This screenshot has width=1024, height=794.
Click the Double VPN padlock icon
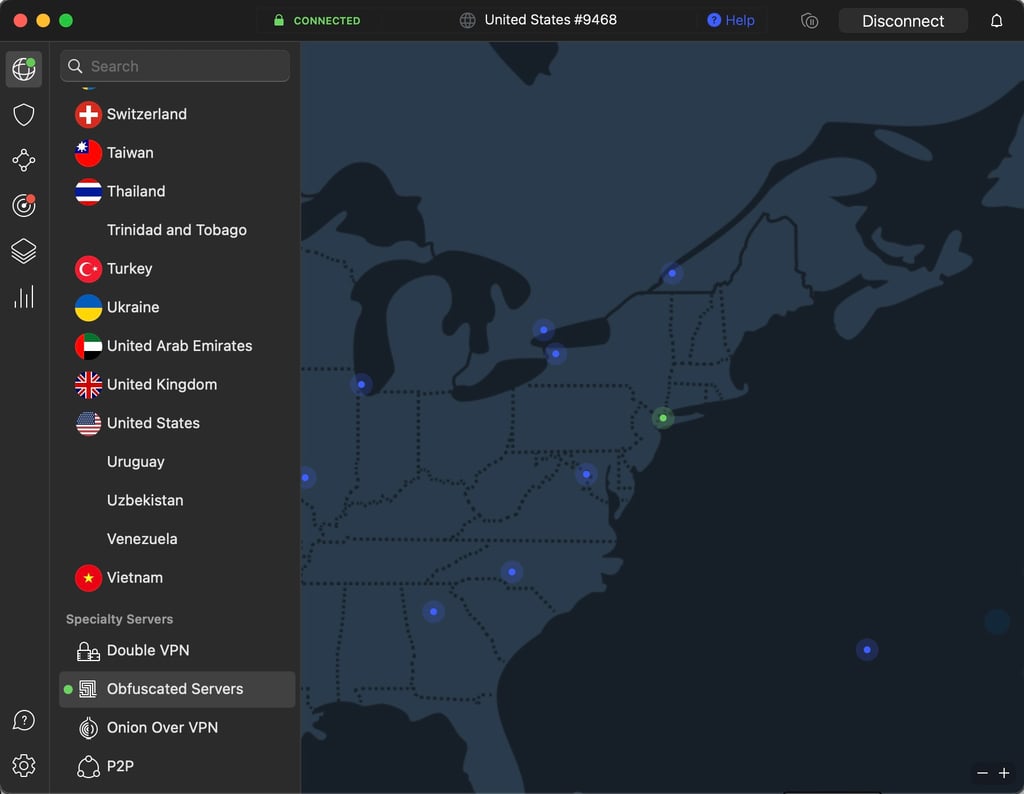[x=88, y=651]
